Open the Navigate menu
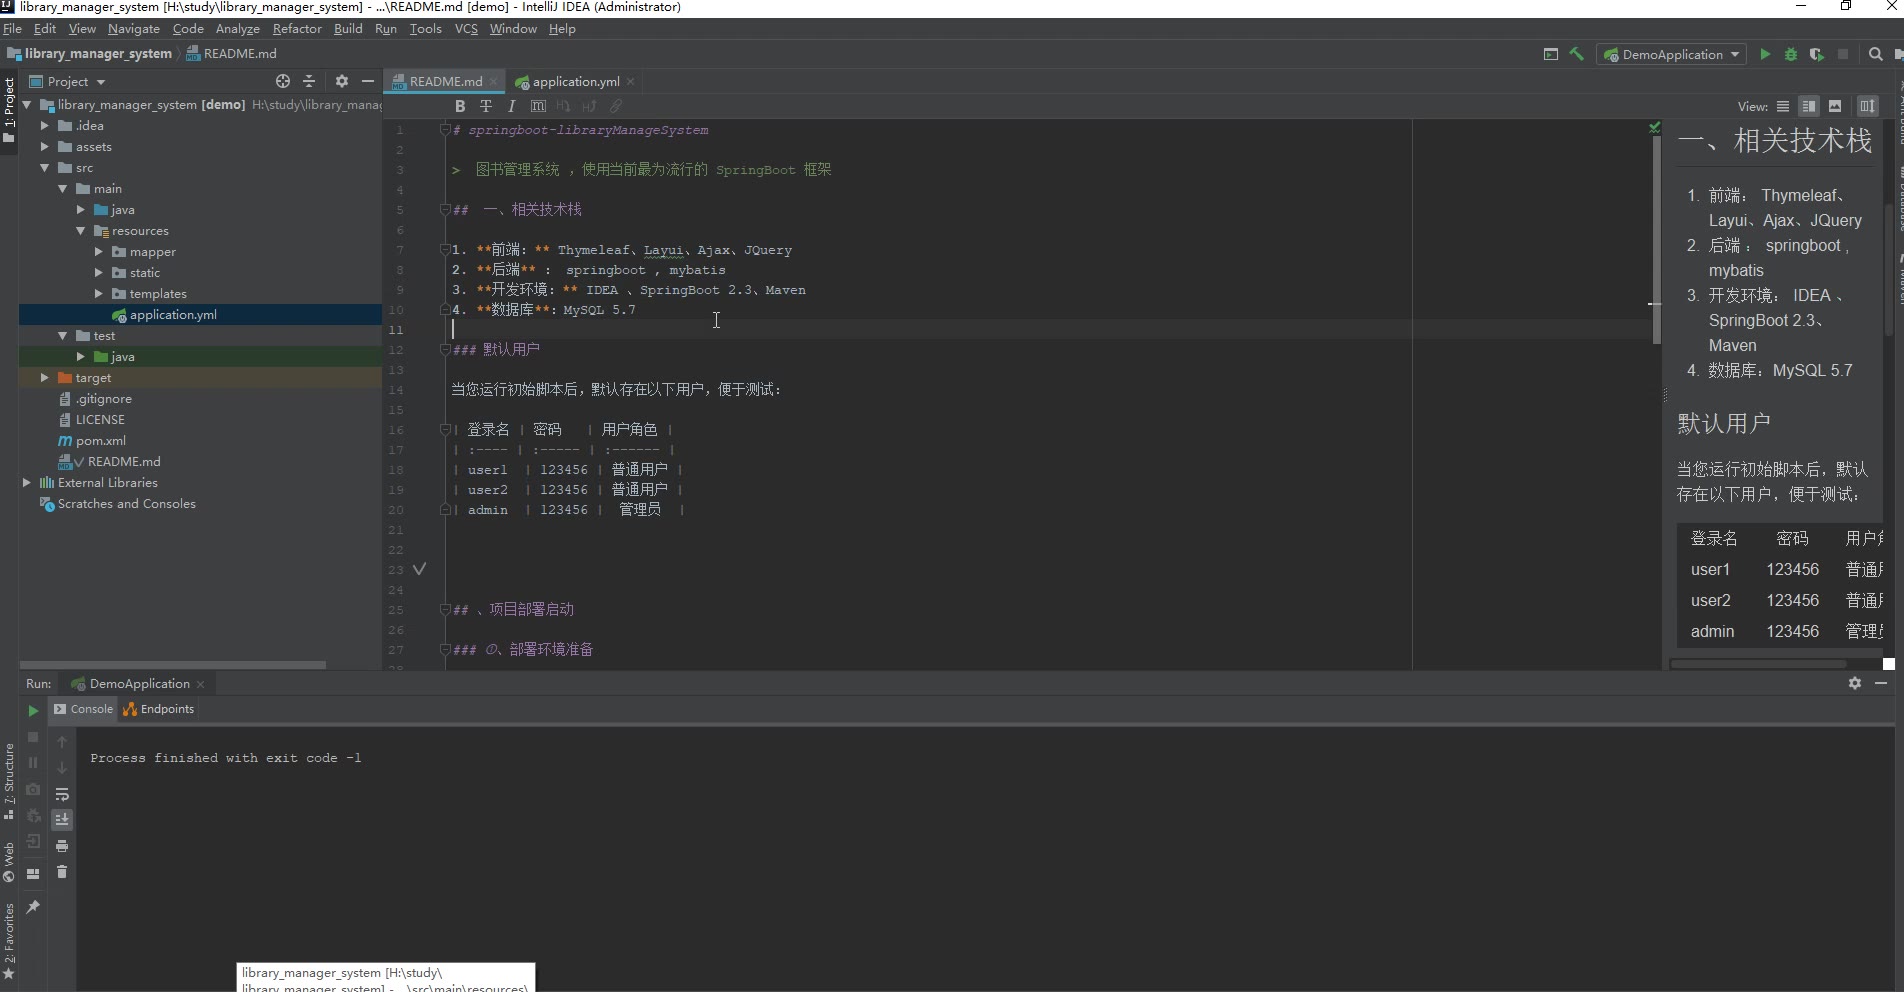The image size is (1904, 992). pos(134,29)
